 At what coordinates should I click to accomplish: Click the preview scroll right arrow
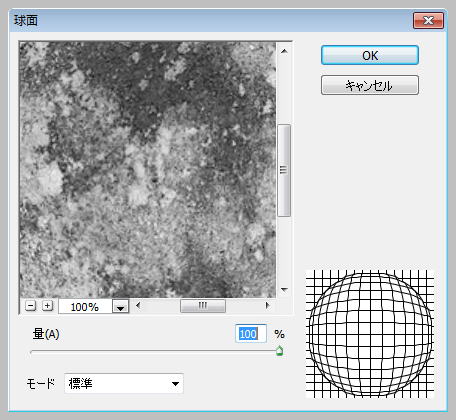267,305
